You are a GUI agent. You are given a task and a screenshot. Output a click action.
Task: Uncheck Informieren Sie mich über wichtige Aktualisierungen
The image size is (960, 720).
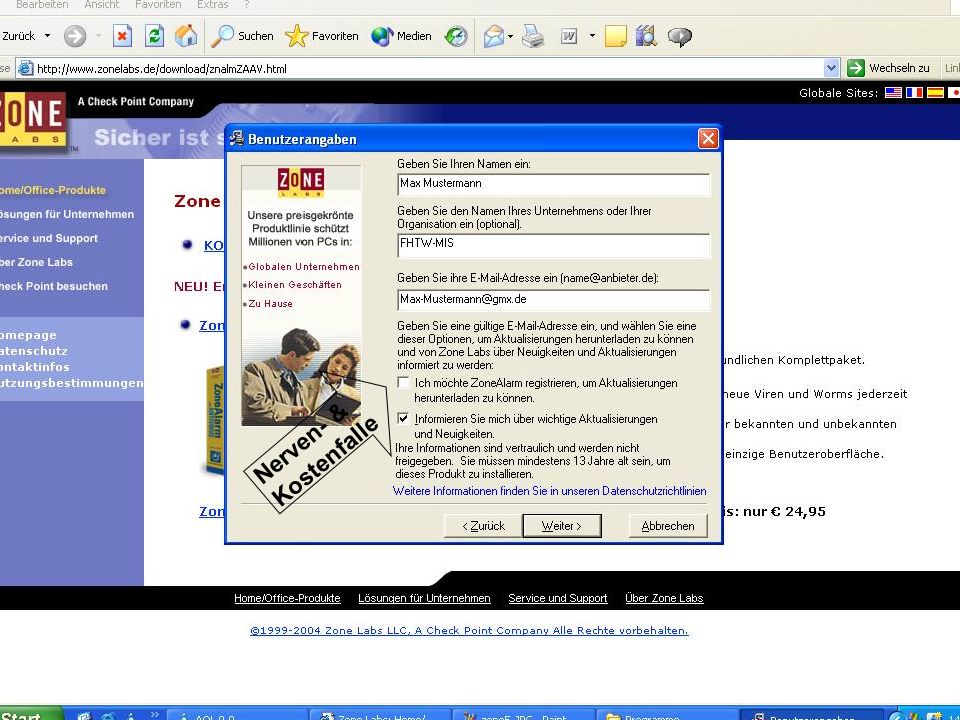pyautogui.click(x=403, y=419)
